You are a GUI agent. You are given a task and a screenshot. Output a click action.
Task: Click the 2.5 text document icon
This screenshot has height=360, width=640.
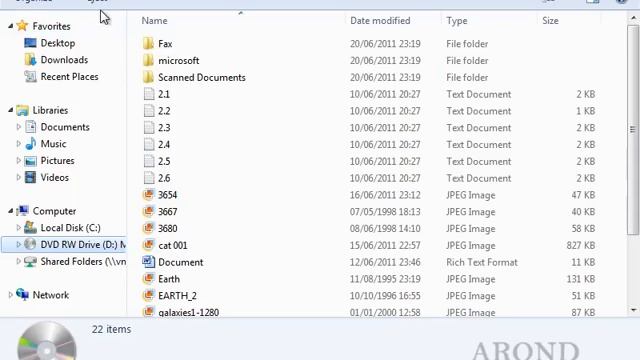click(149, 161)
